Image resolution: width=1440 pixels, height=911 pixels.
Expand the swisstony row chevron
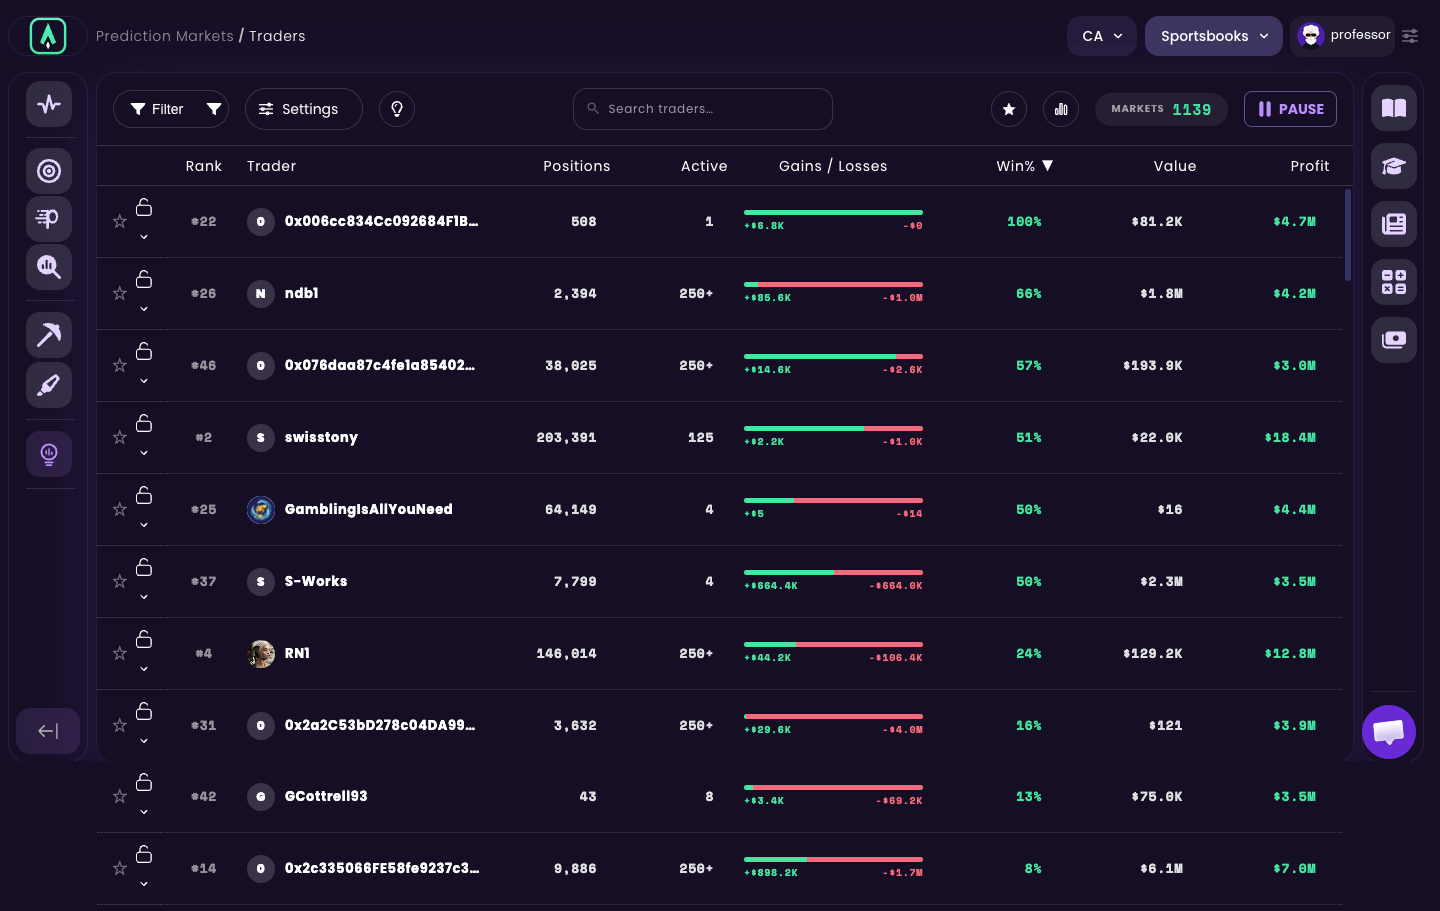point(144,453)
